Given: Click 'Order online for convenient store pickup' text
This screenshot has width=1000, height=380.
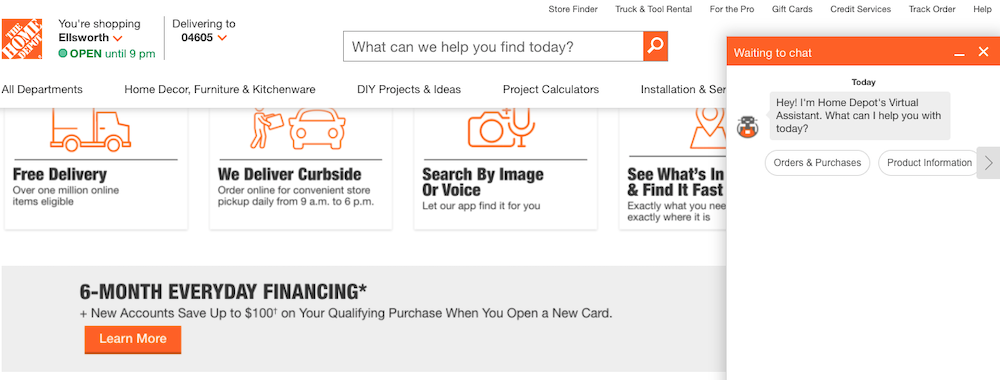Looking at the screenshot, I should pyautogui.click(x=296, y=196).
